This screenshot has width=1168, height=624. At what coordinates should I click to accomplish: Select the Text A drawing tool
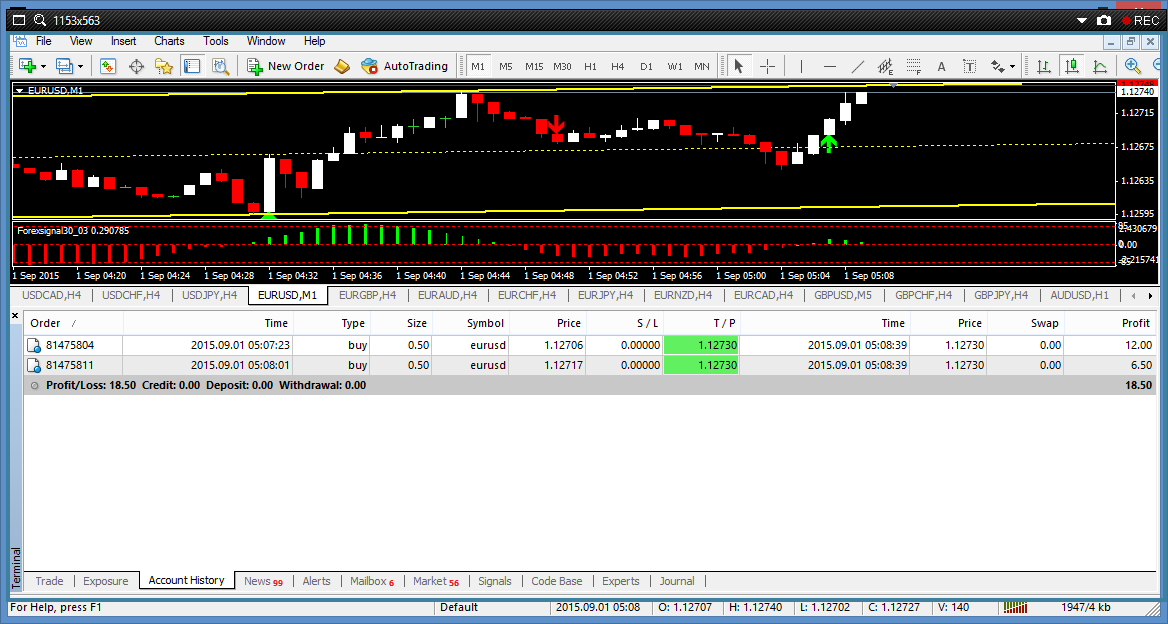942,66
